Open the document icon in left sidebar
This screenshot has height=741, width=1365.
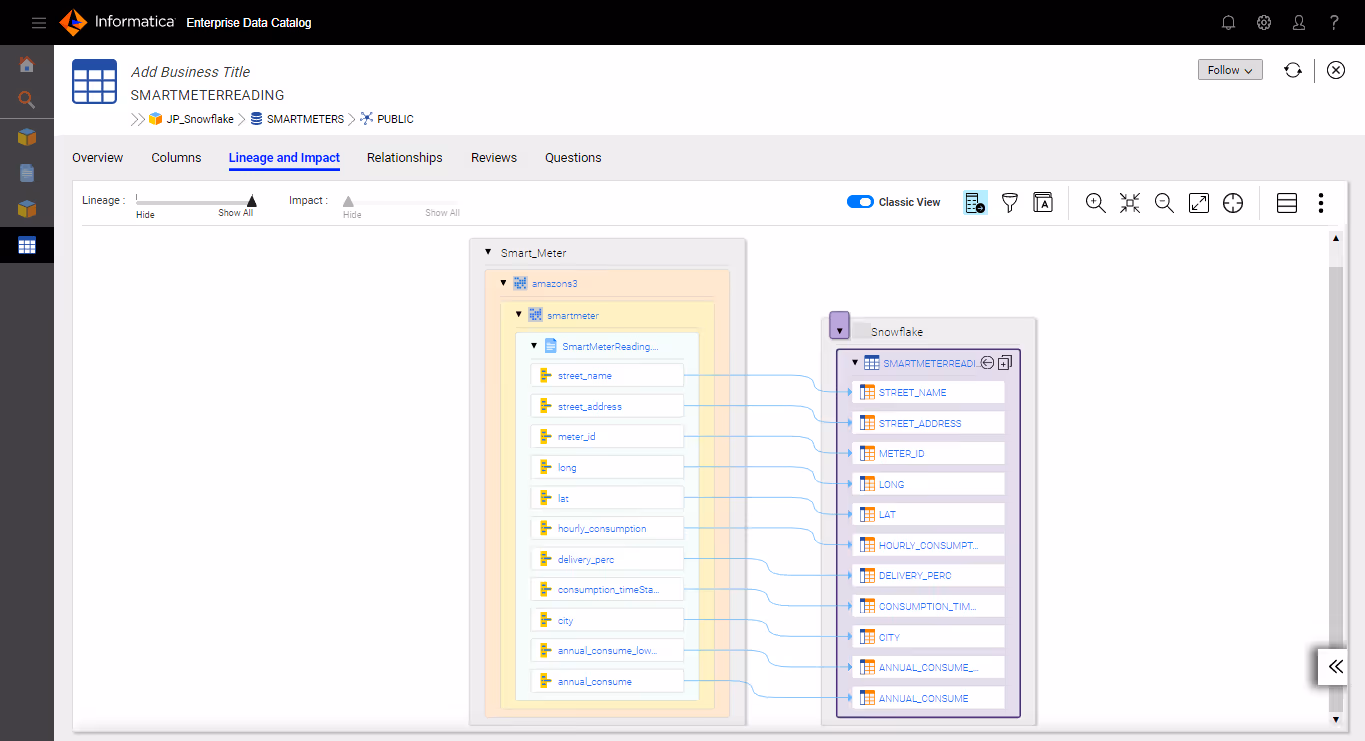[x=27, y=173]
